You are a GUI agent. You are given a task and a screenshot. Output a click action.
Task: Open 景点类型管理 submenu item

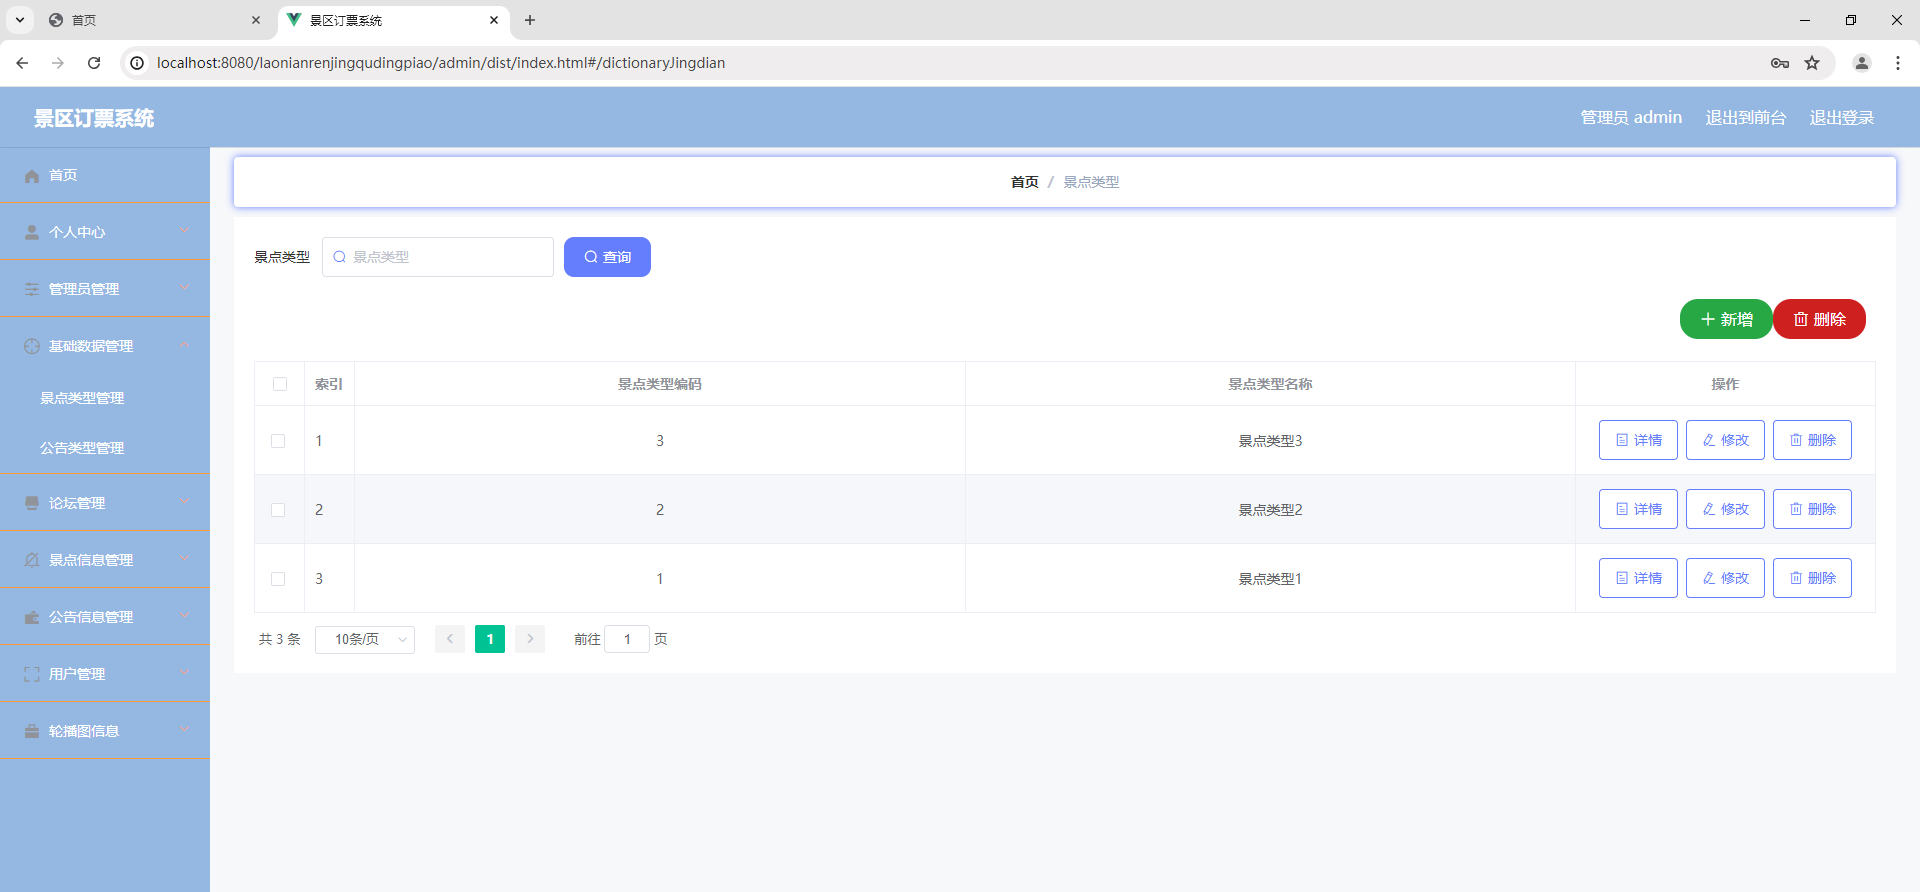pyautogui.click(x=105, y=398)
